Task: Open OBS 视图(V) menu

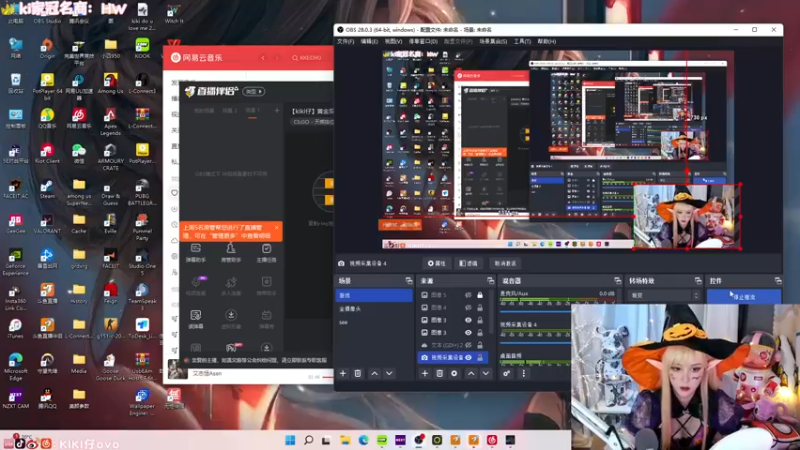Action: (x=393, y=41)
